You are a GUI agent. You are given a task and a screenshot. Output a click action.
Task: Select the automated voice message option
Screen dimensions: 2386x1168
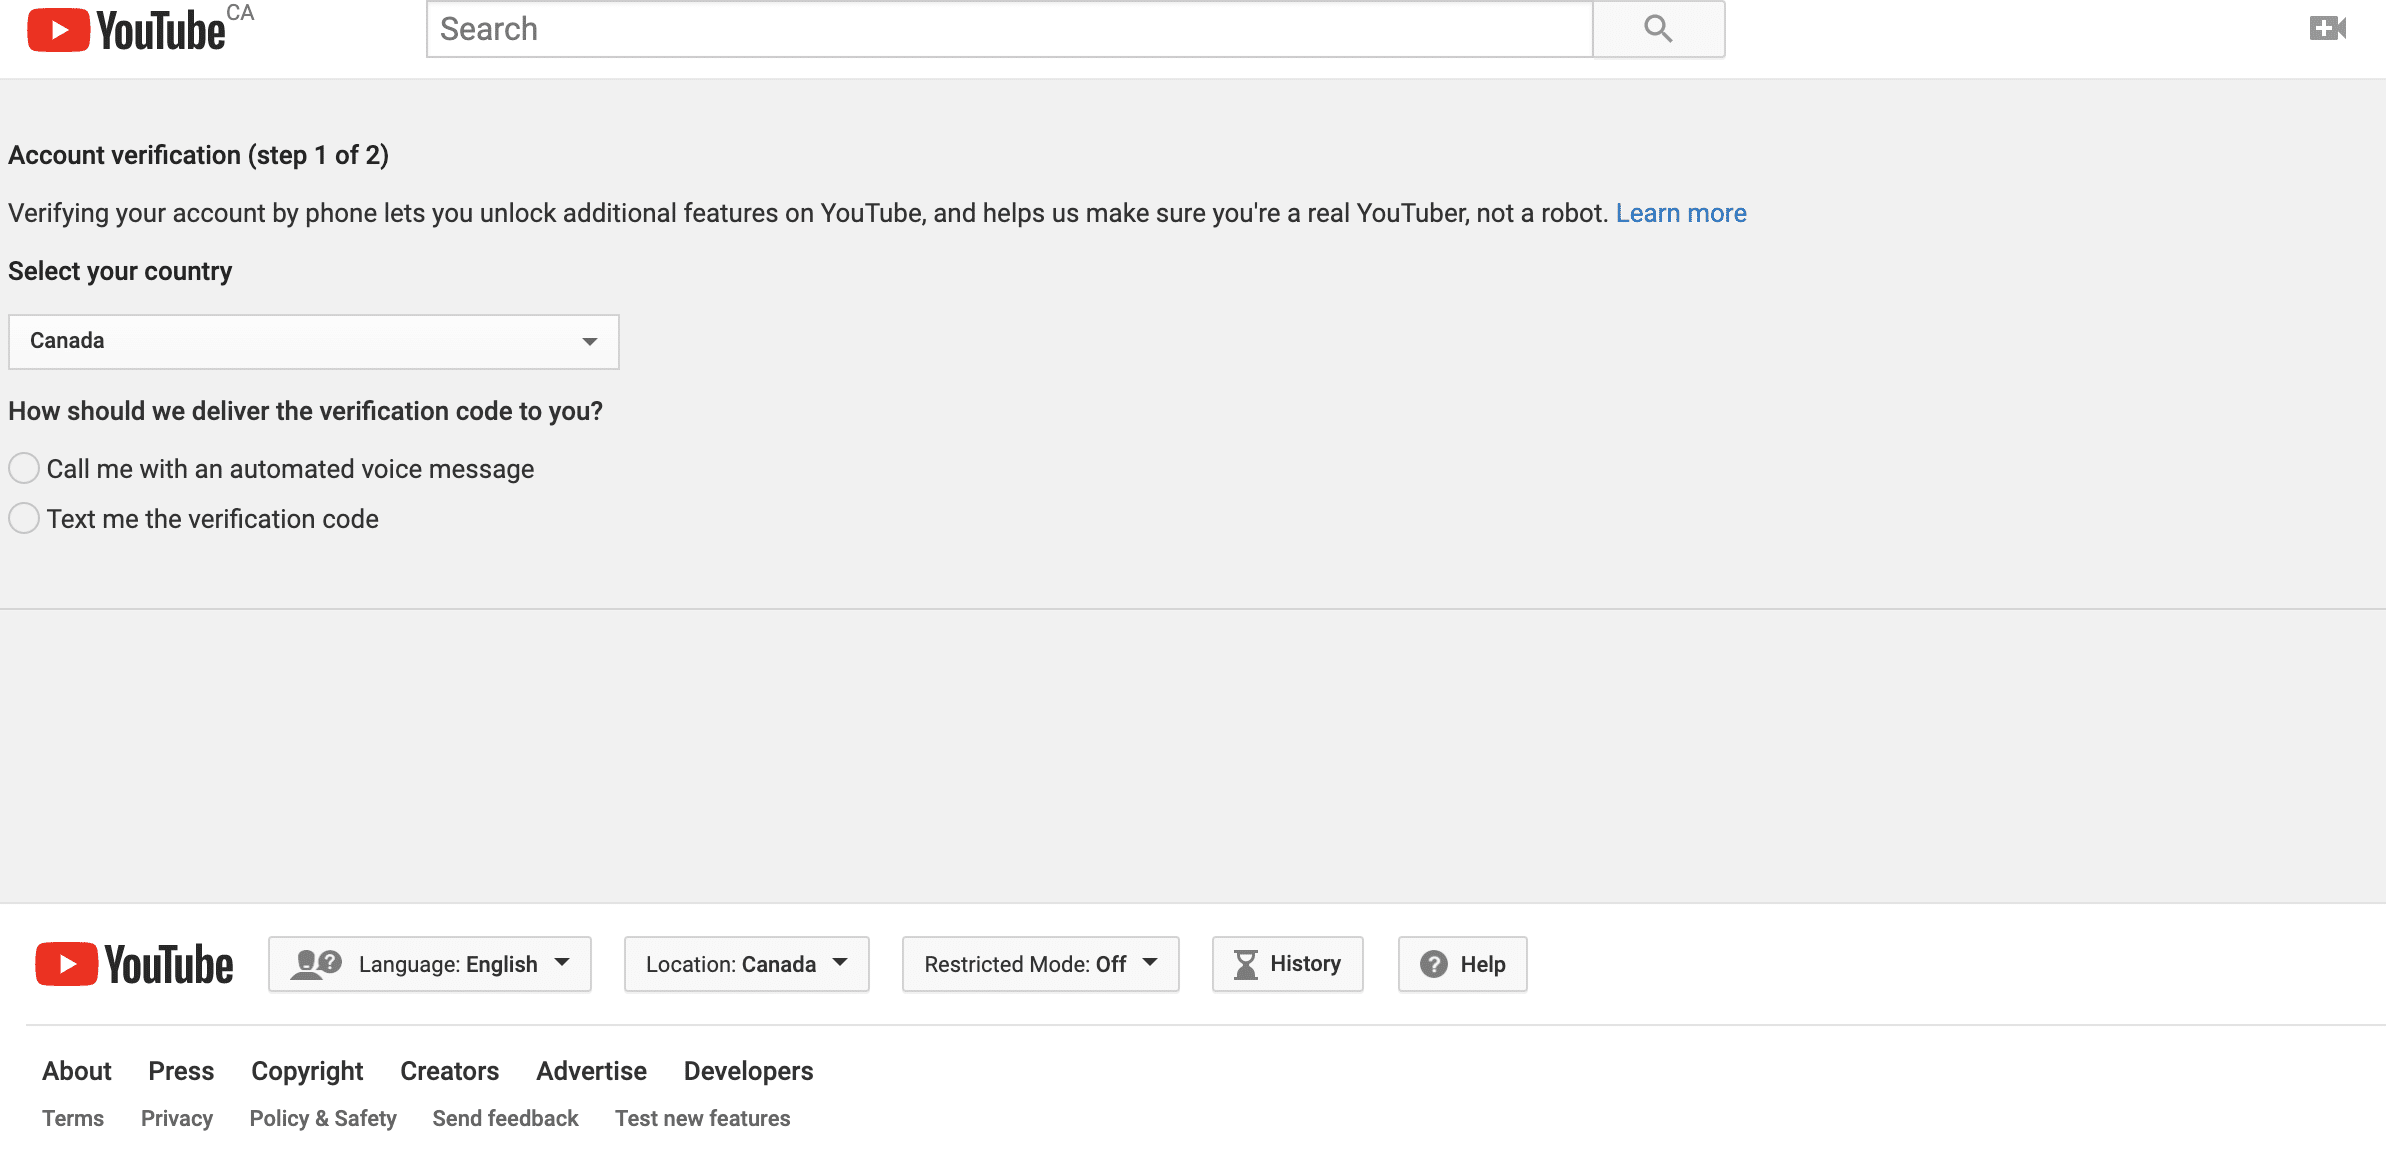coord(23,468)
